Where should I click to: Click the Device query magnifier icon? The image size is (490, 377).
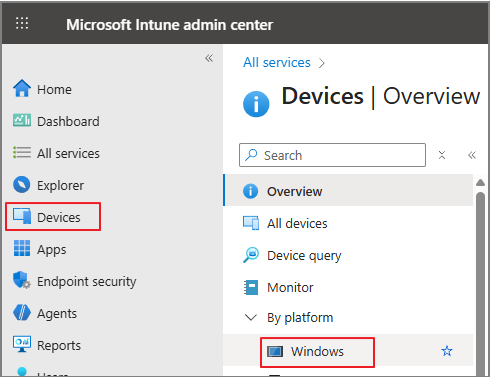(251, 255)
